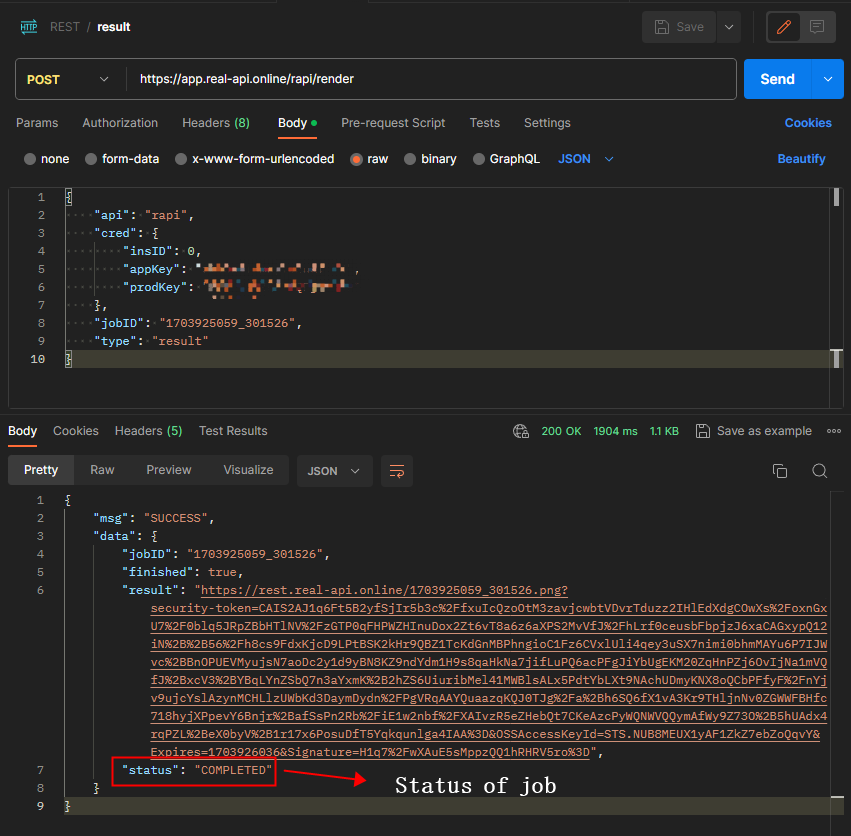This screenshot has height=836, width=851.
Task: Switch to the Headers (8) tab
Action: click(215, 123)
